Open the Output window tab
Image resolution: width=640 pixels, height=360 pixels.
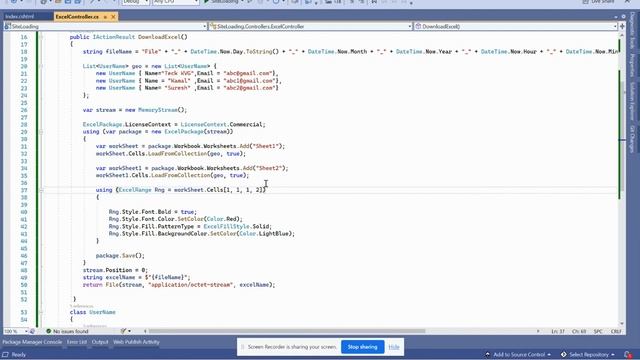100,342
